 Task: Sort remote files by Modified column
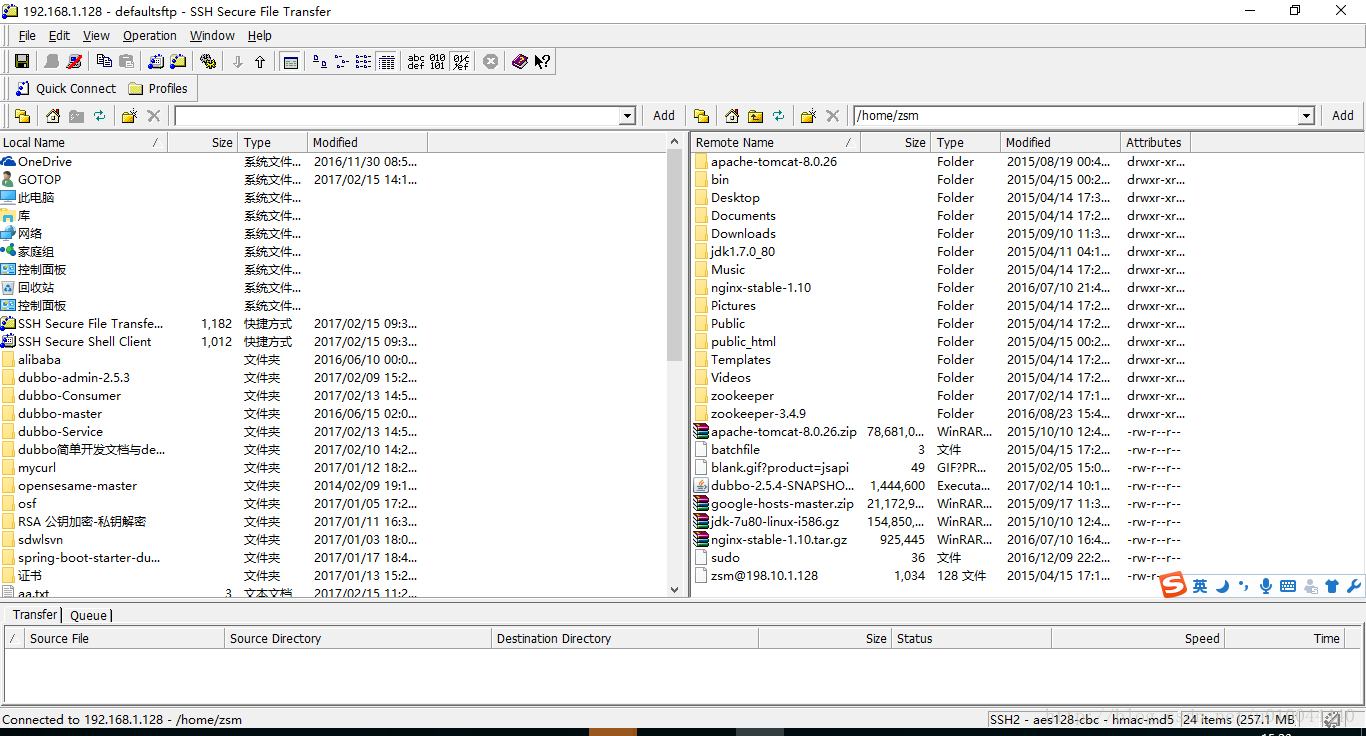click(x=1060, y=142)
